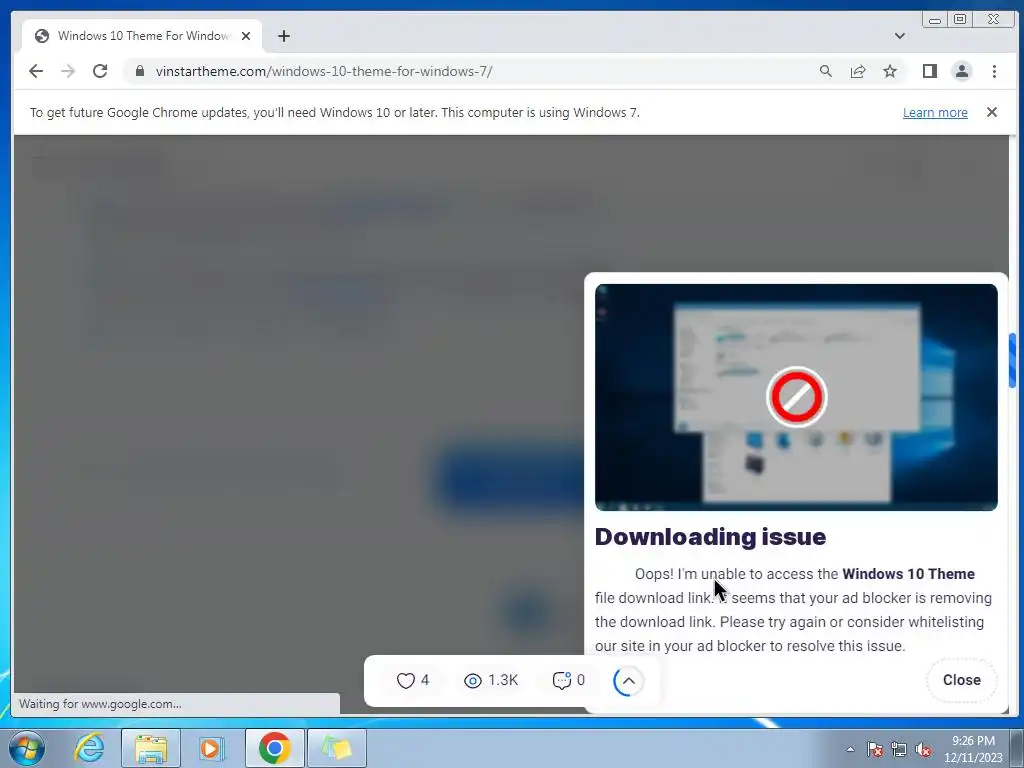Click the Downloading issue heading
This screenshot has width=1024, height=768.
(x=710, y=536)
